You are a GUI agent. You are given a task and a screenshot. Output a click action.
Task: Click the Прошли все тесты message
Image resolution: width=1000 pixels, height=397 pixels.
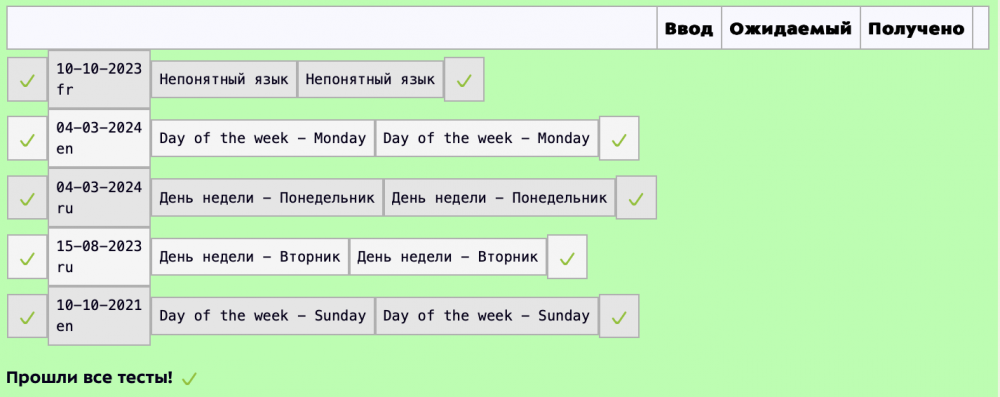[89, 378]
